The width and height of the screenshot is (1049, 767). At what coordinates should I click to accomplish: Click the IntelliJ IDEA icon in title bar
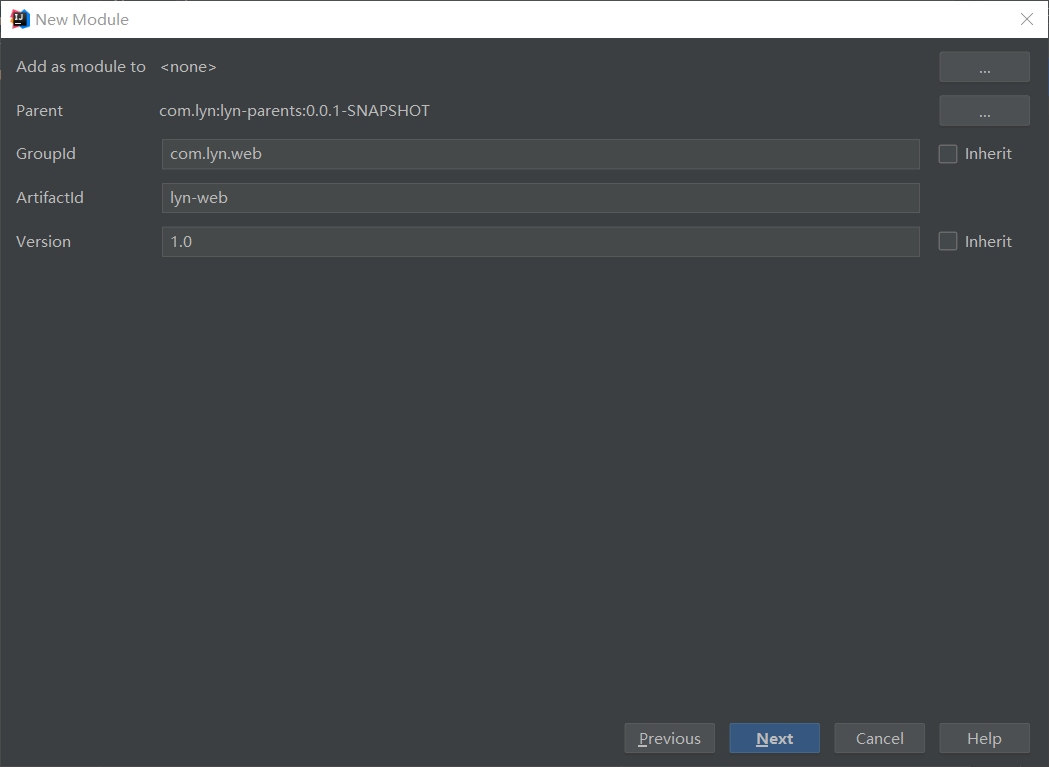[x=20, y=19]
